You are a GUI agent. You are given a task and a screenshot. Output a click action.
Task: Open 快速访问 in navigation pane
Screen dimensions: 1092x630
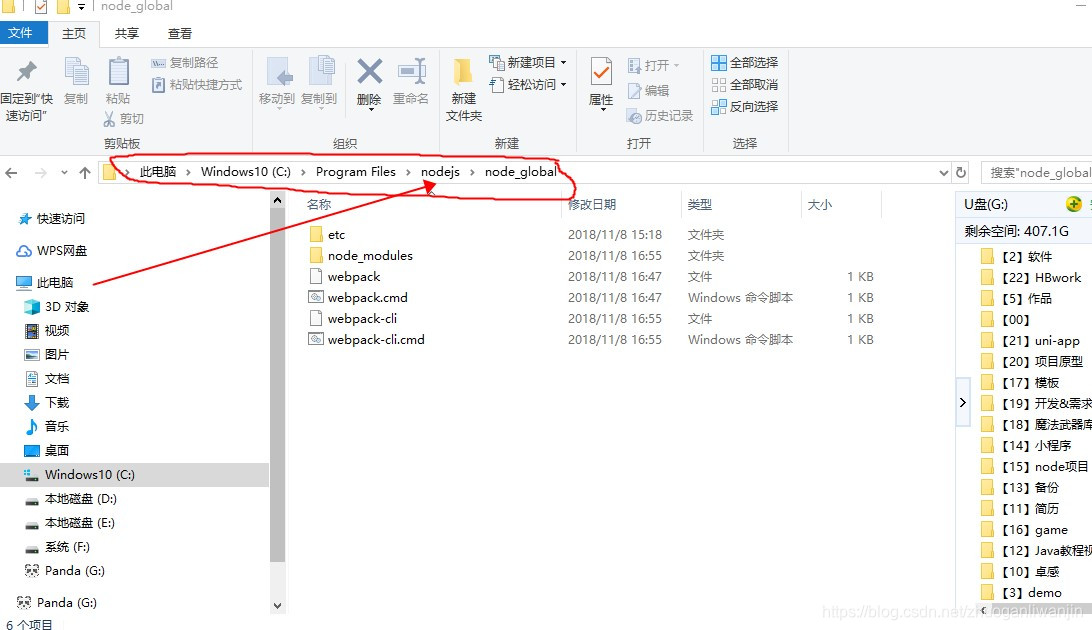(52, 219)
